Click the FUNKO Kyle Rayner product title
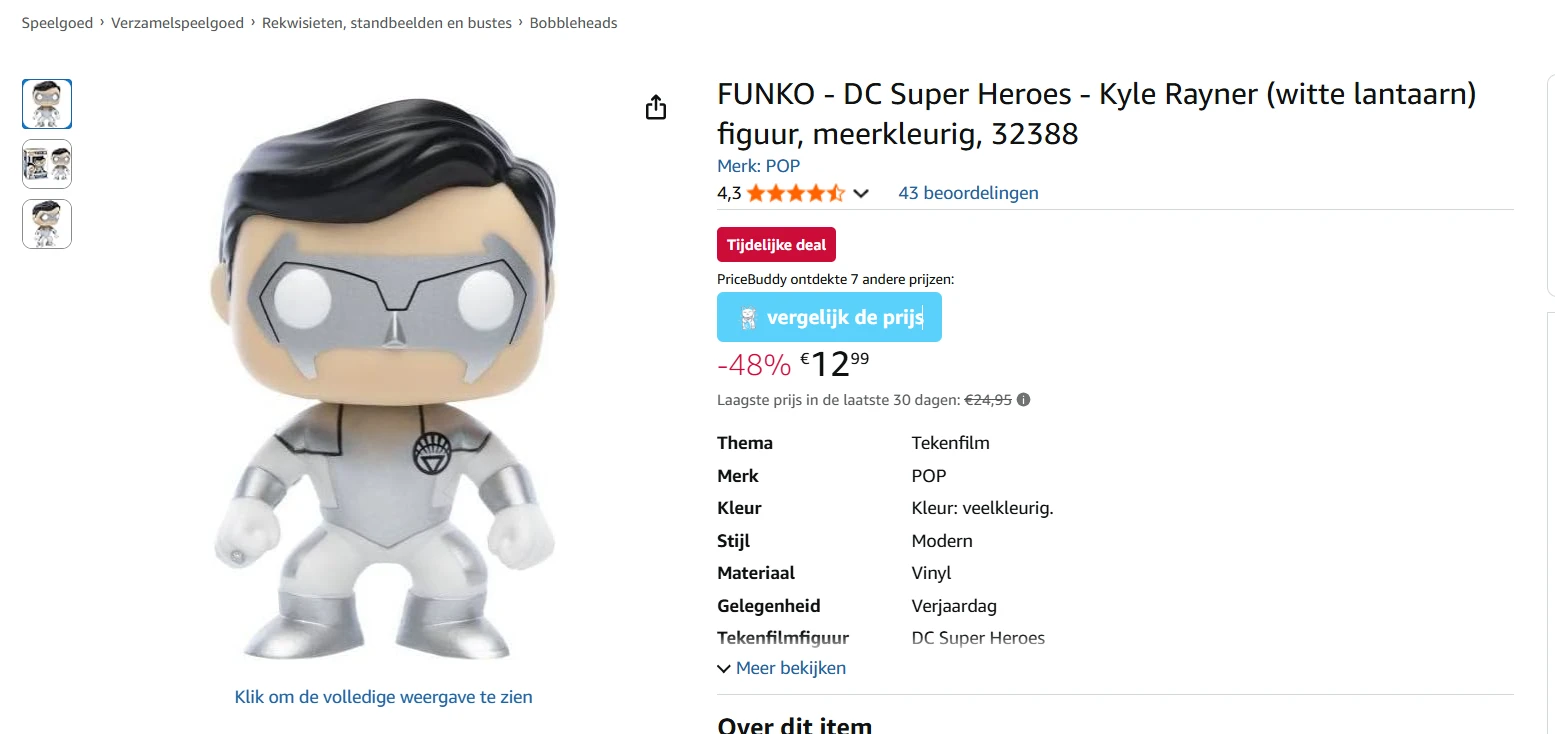This screenshot has height=734, width=1555. (x=1096, y=114)
